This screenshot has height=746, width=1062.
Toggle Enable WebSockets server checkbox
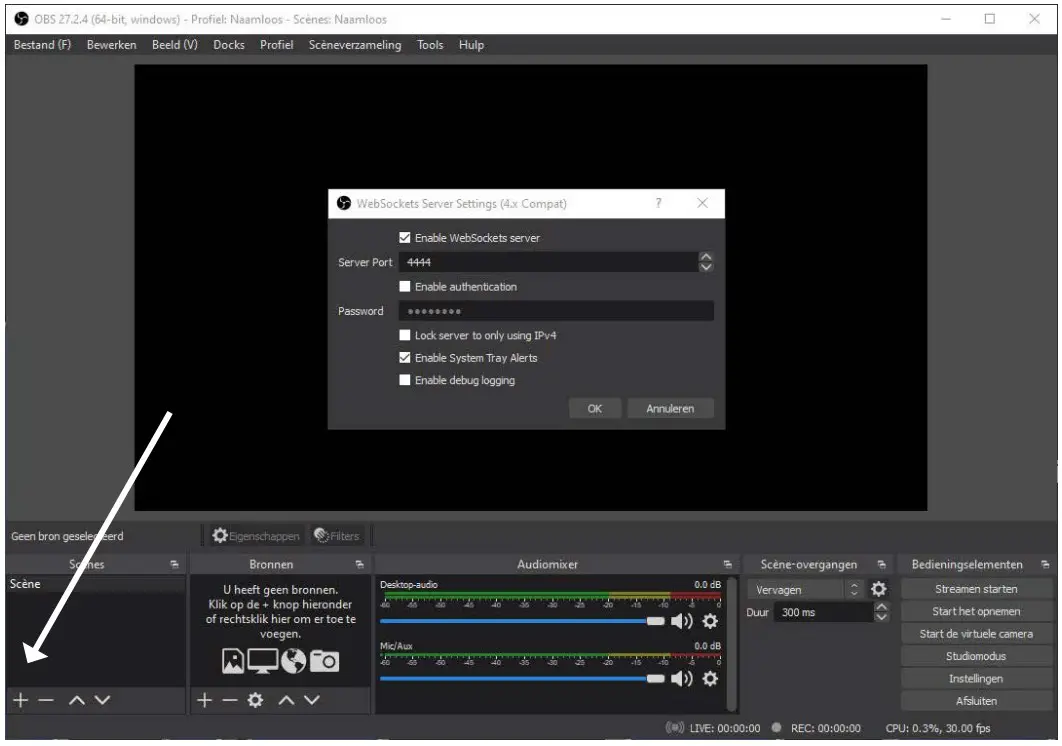pyautogui.click(x=405, y=238)
